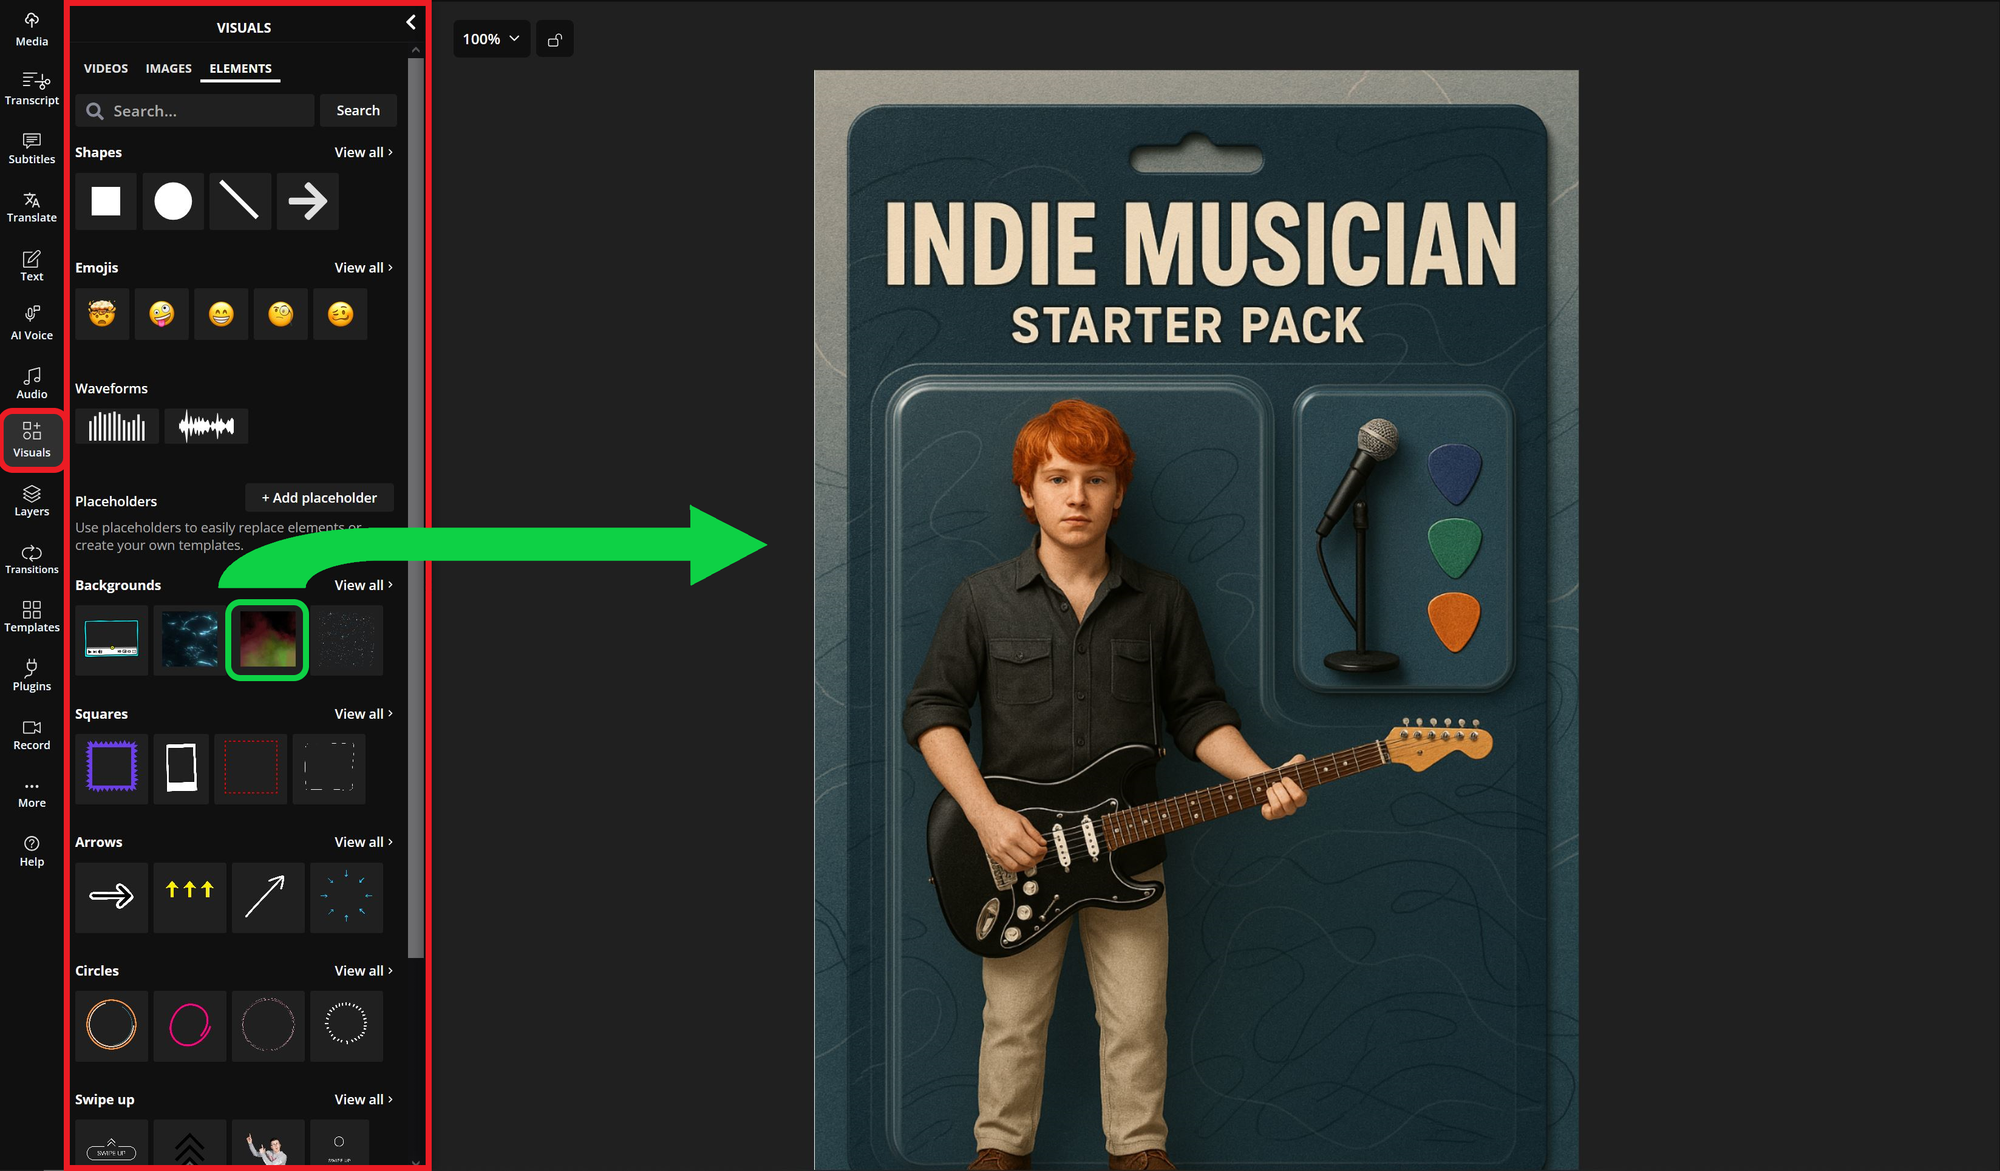Select the green-highlighted background thumbnail
The width and height of the screenshot is (2000, 1171).
tap(267, 640)
